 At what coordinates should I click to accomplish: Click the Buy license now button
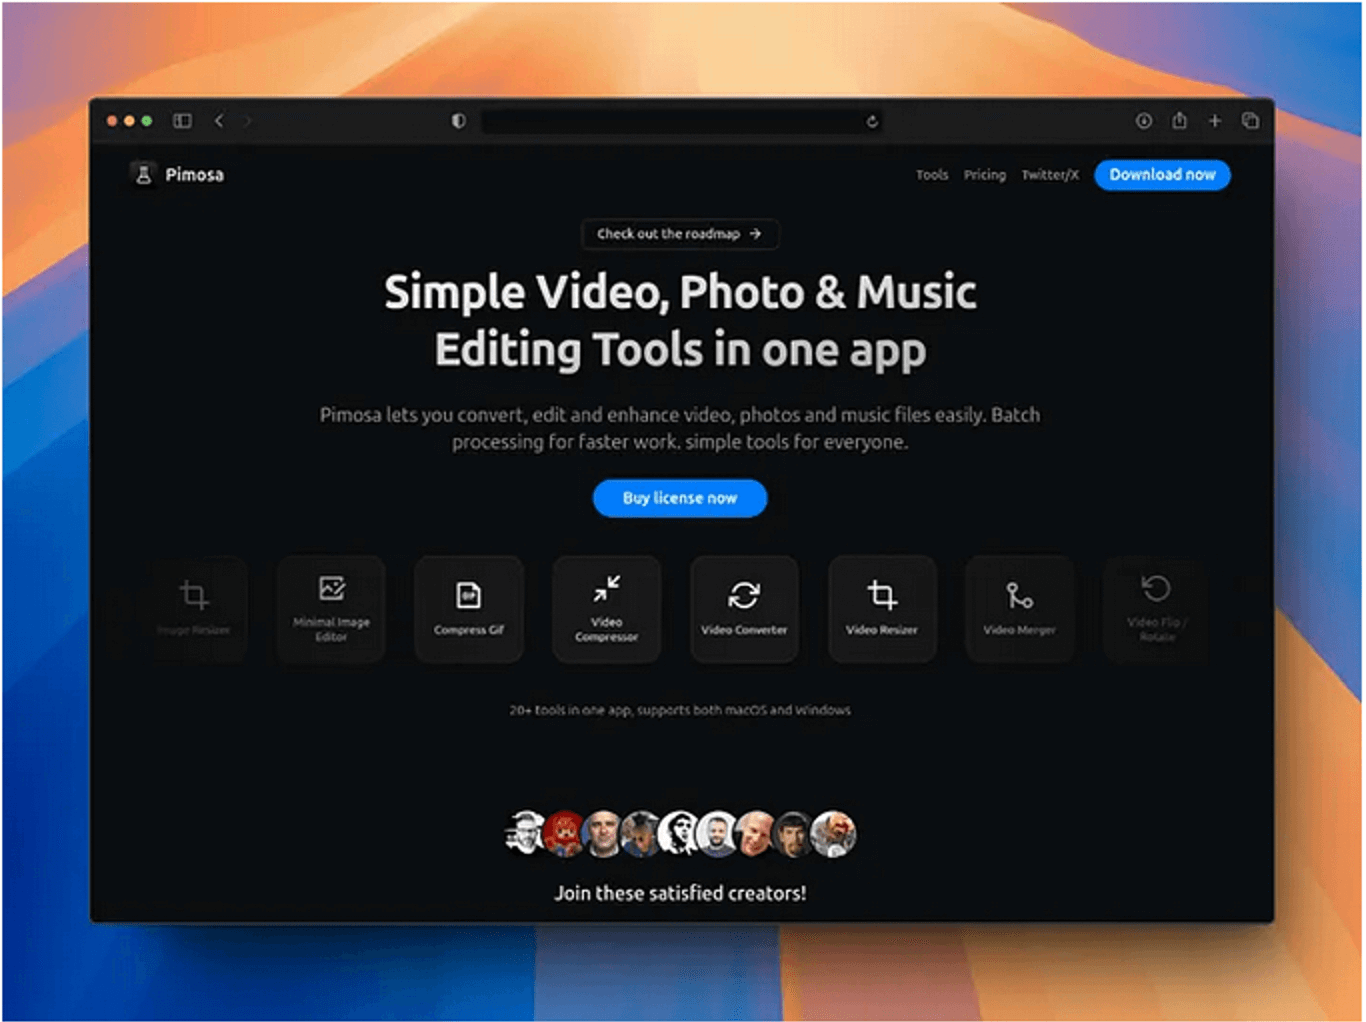(x=680, y=498)
